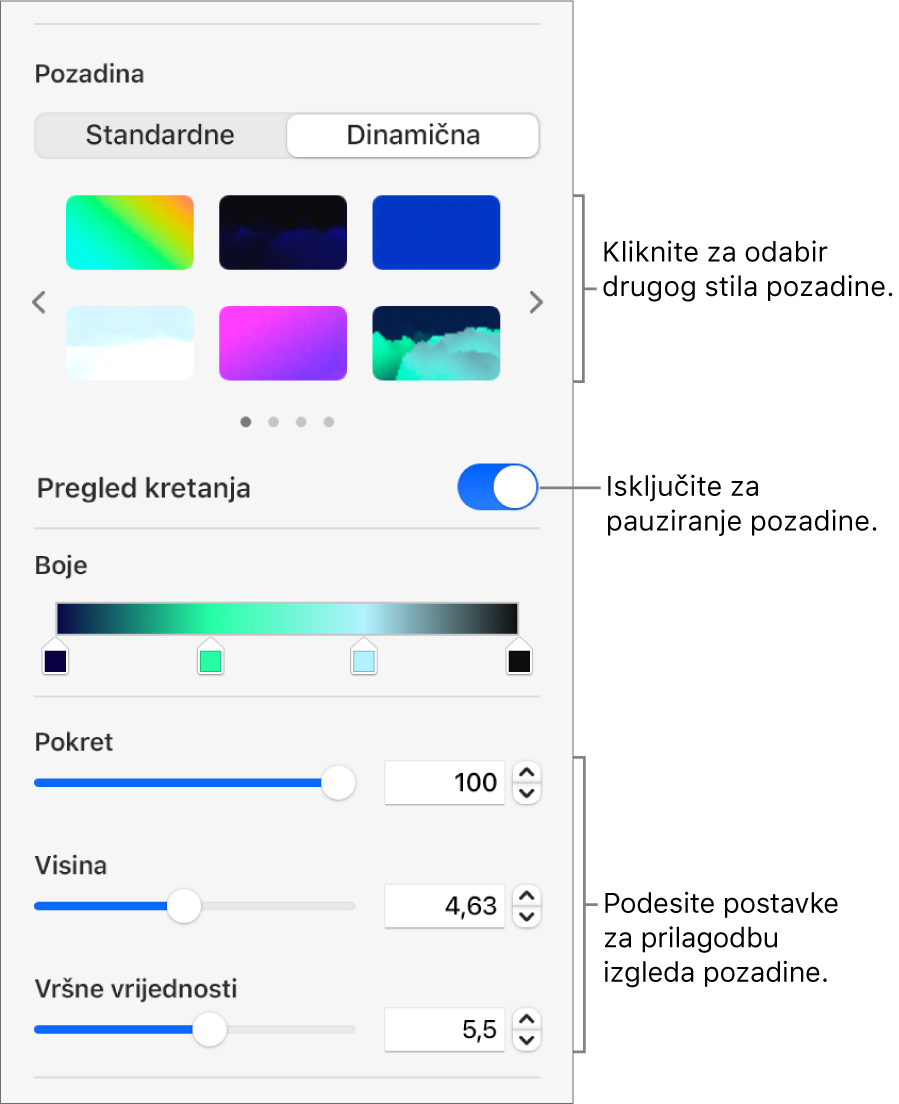Go to the second background page dot
This screenshot has height=1104, width=899.
pos(273,422)
